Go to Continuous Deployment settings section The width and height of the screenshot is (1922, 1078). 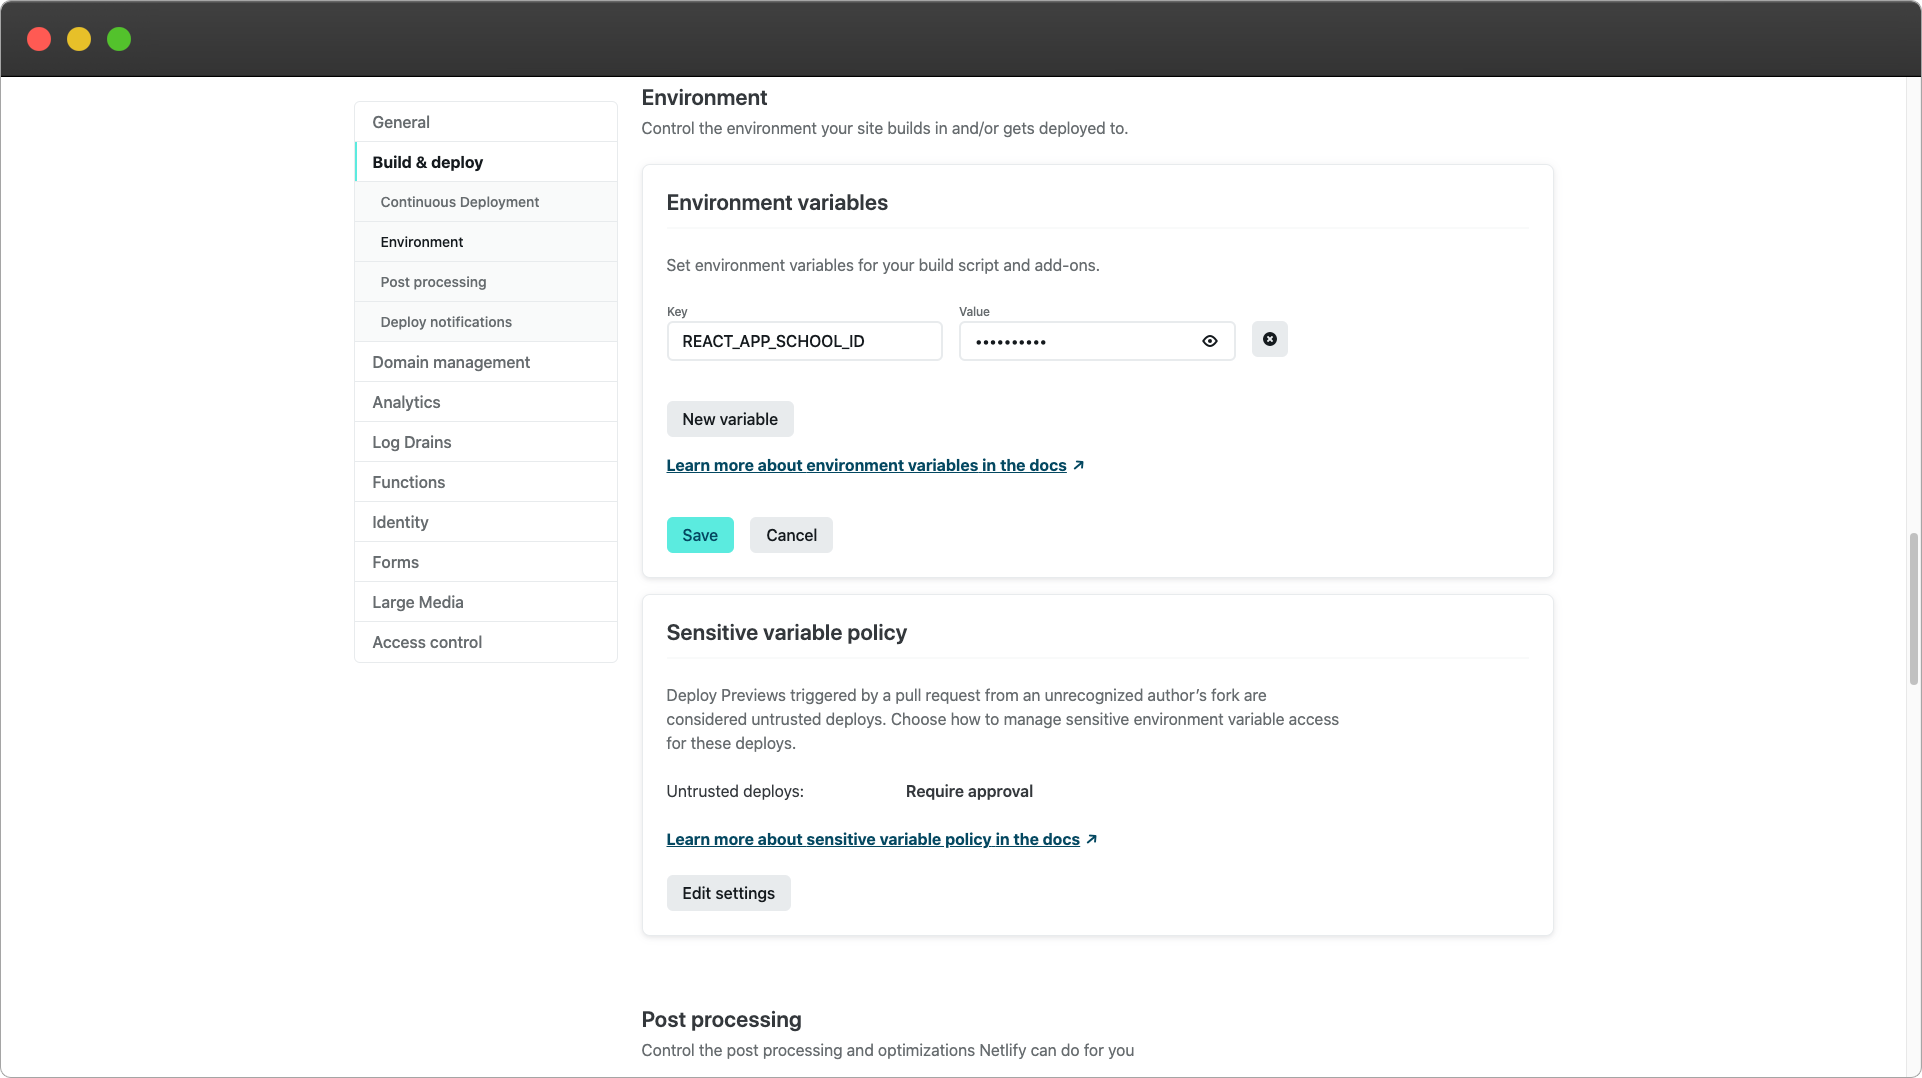[460, 202]
